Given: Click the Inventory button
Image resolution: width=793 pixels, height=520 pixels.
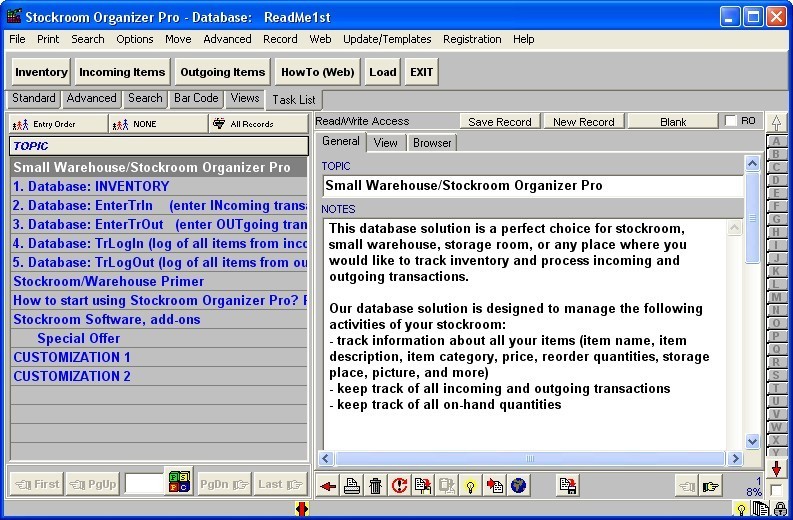Looking at the screenshot, I should (x=41, y=72).
